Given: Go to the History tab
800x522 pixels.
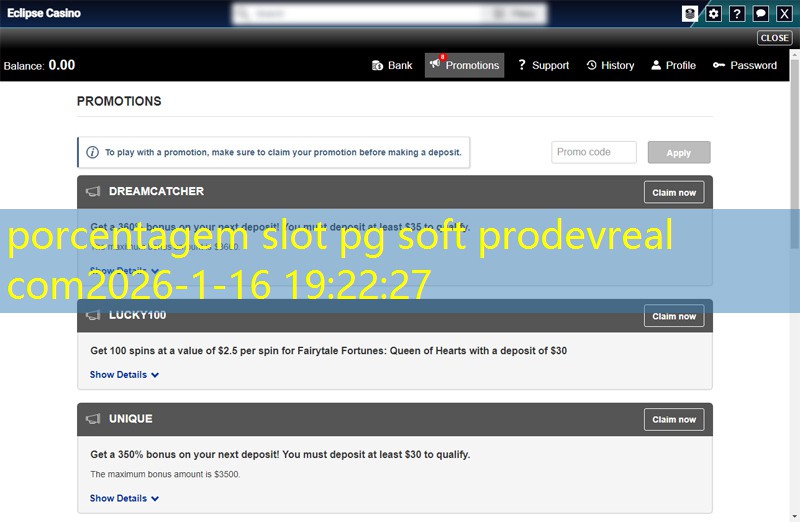Looking at the screenshot, I should click(610, 65).
